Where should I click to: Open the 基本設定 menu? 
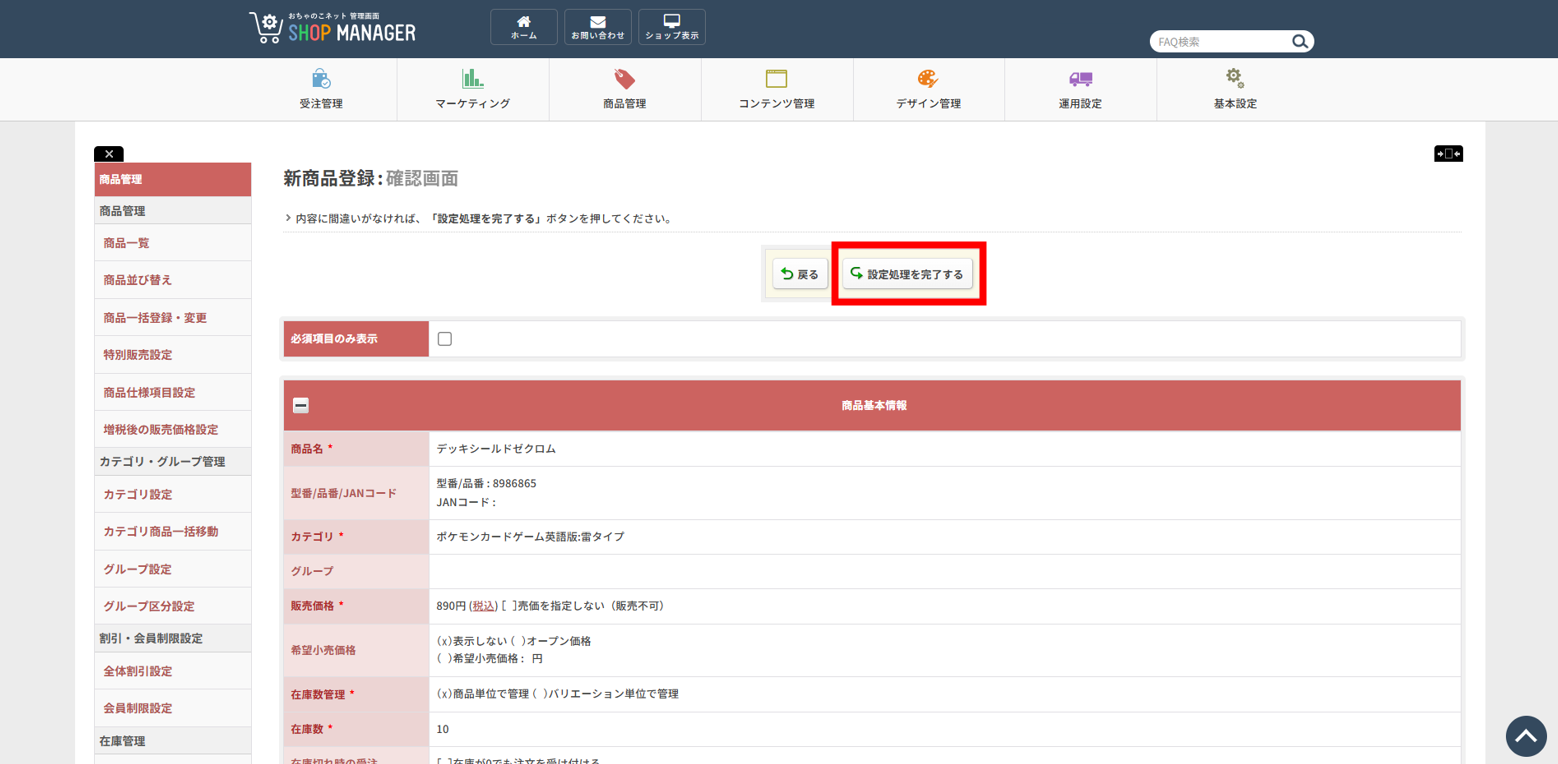pos(1234,90)
